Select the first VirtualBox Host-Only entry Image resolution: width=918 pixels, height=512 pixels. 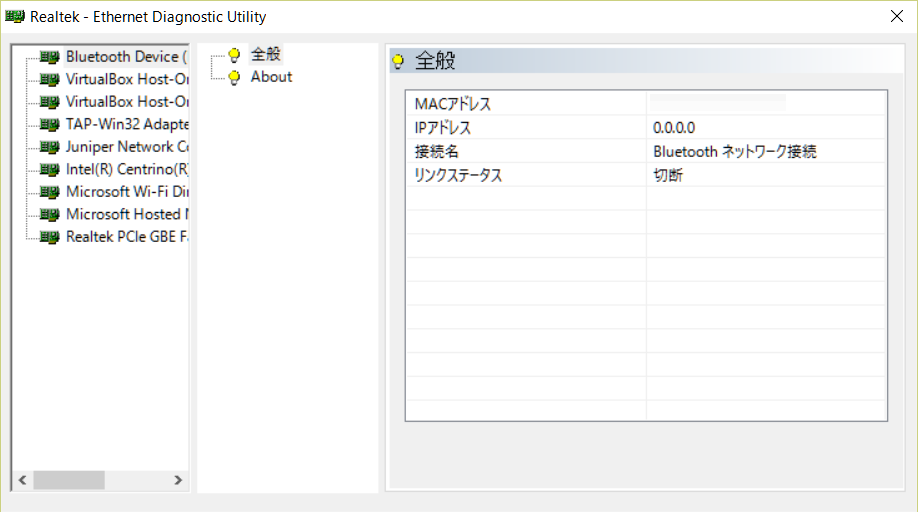[x=127, y=79]
